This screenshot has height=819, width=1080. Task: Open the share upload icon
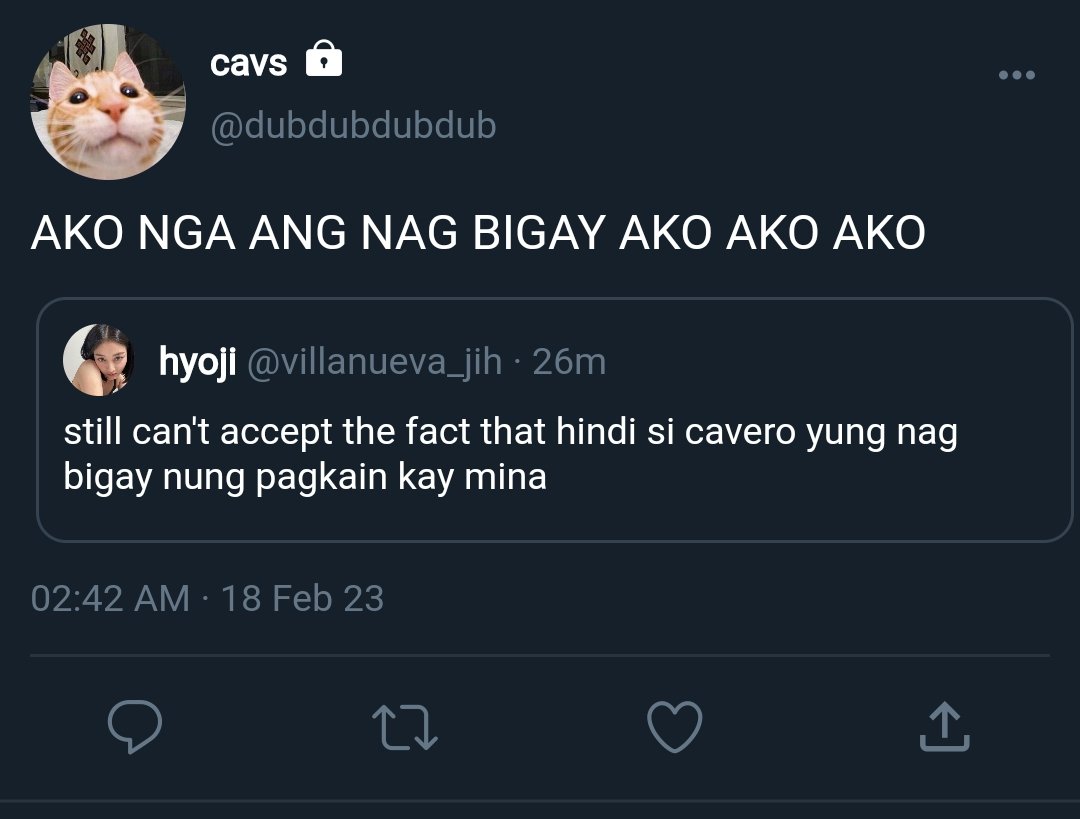(x=944, y=726)
